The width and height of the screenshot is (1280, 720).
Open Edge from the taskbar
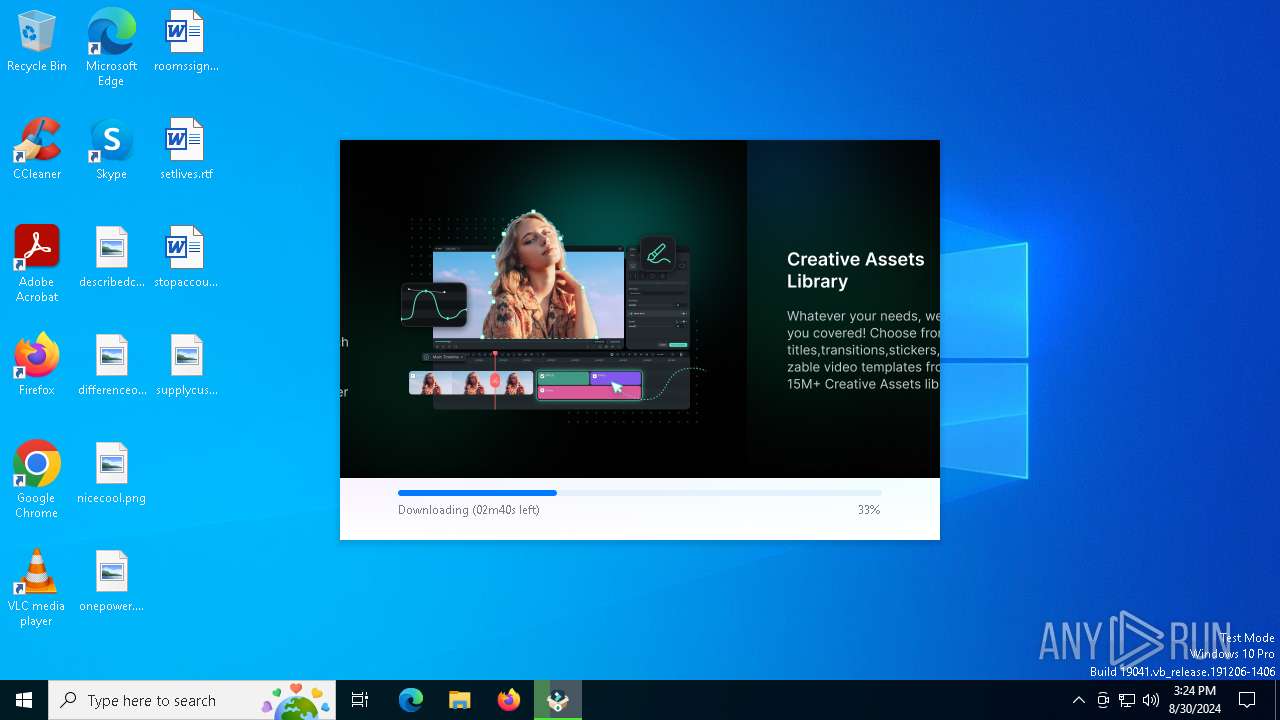coord(411,700)
